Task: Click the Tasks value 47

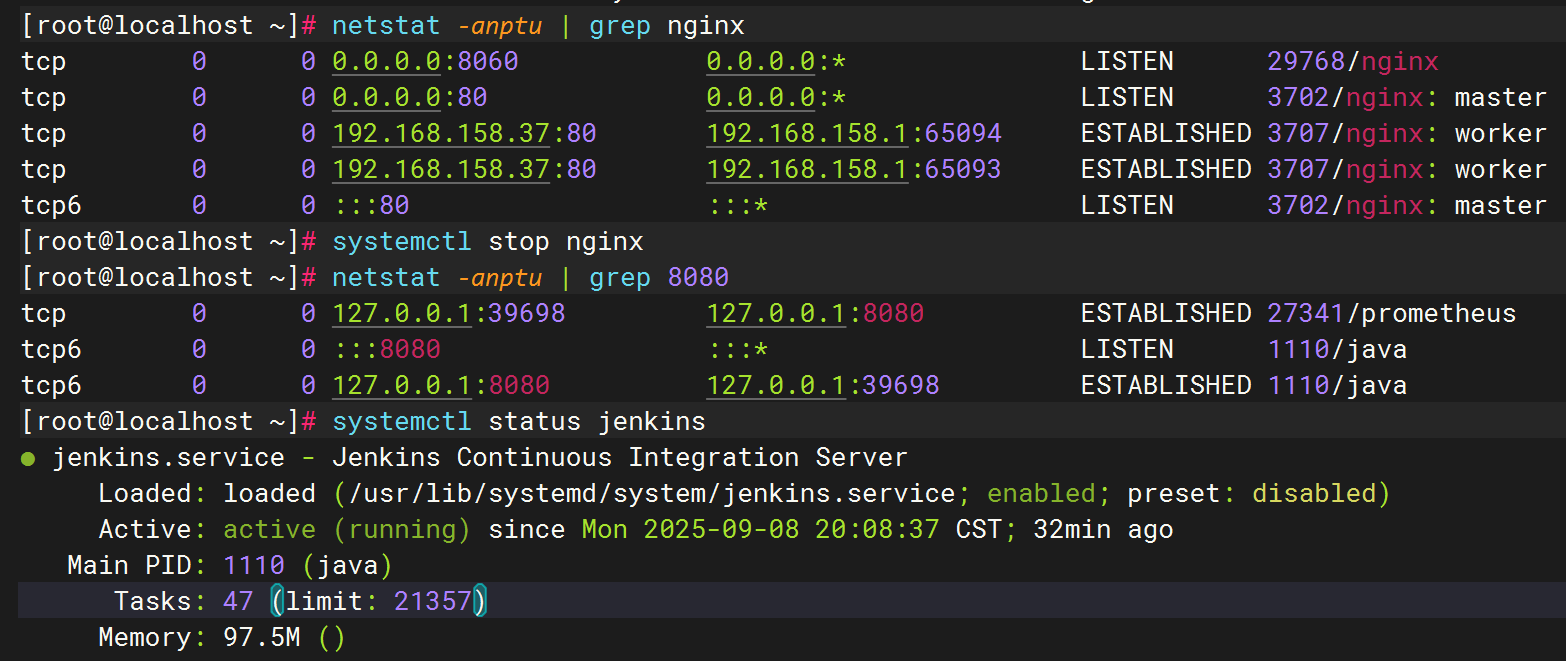Action: point(238,602)
